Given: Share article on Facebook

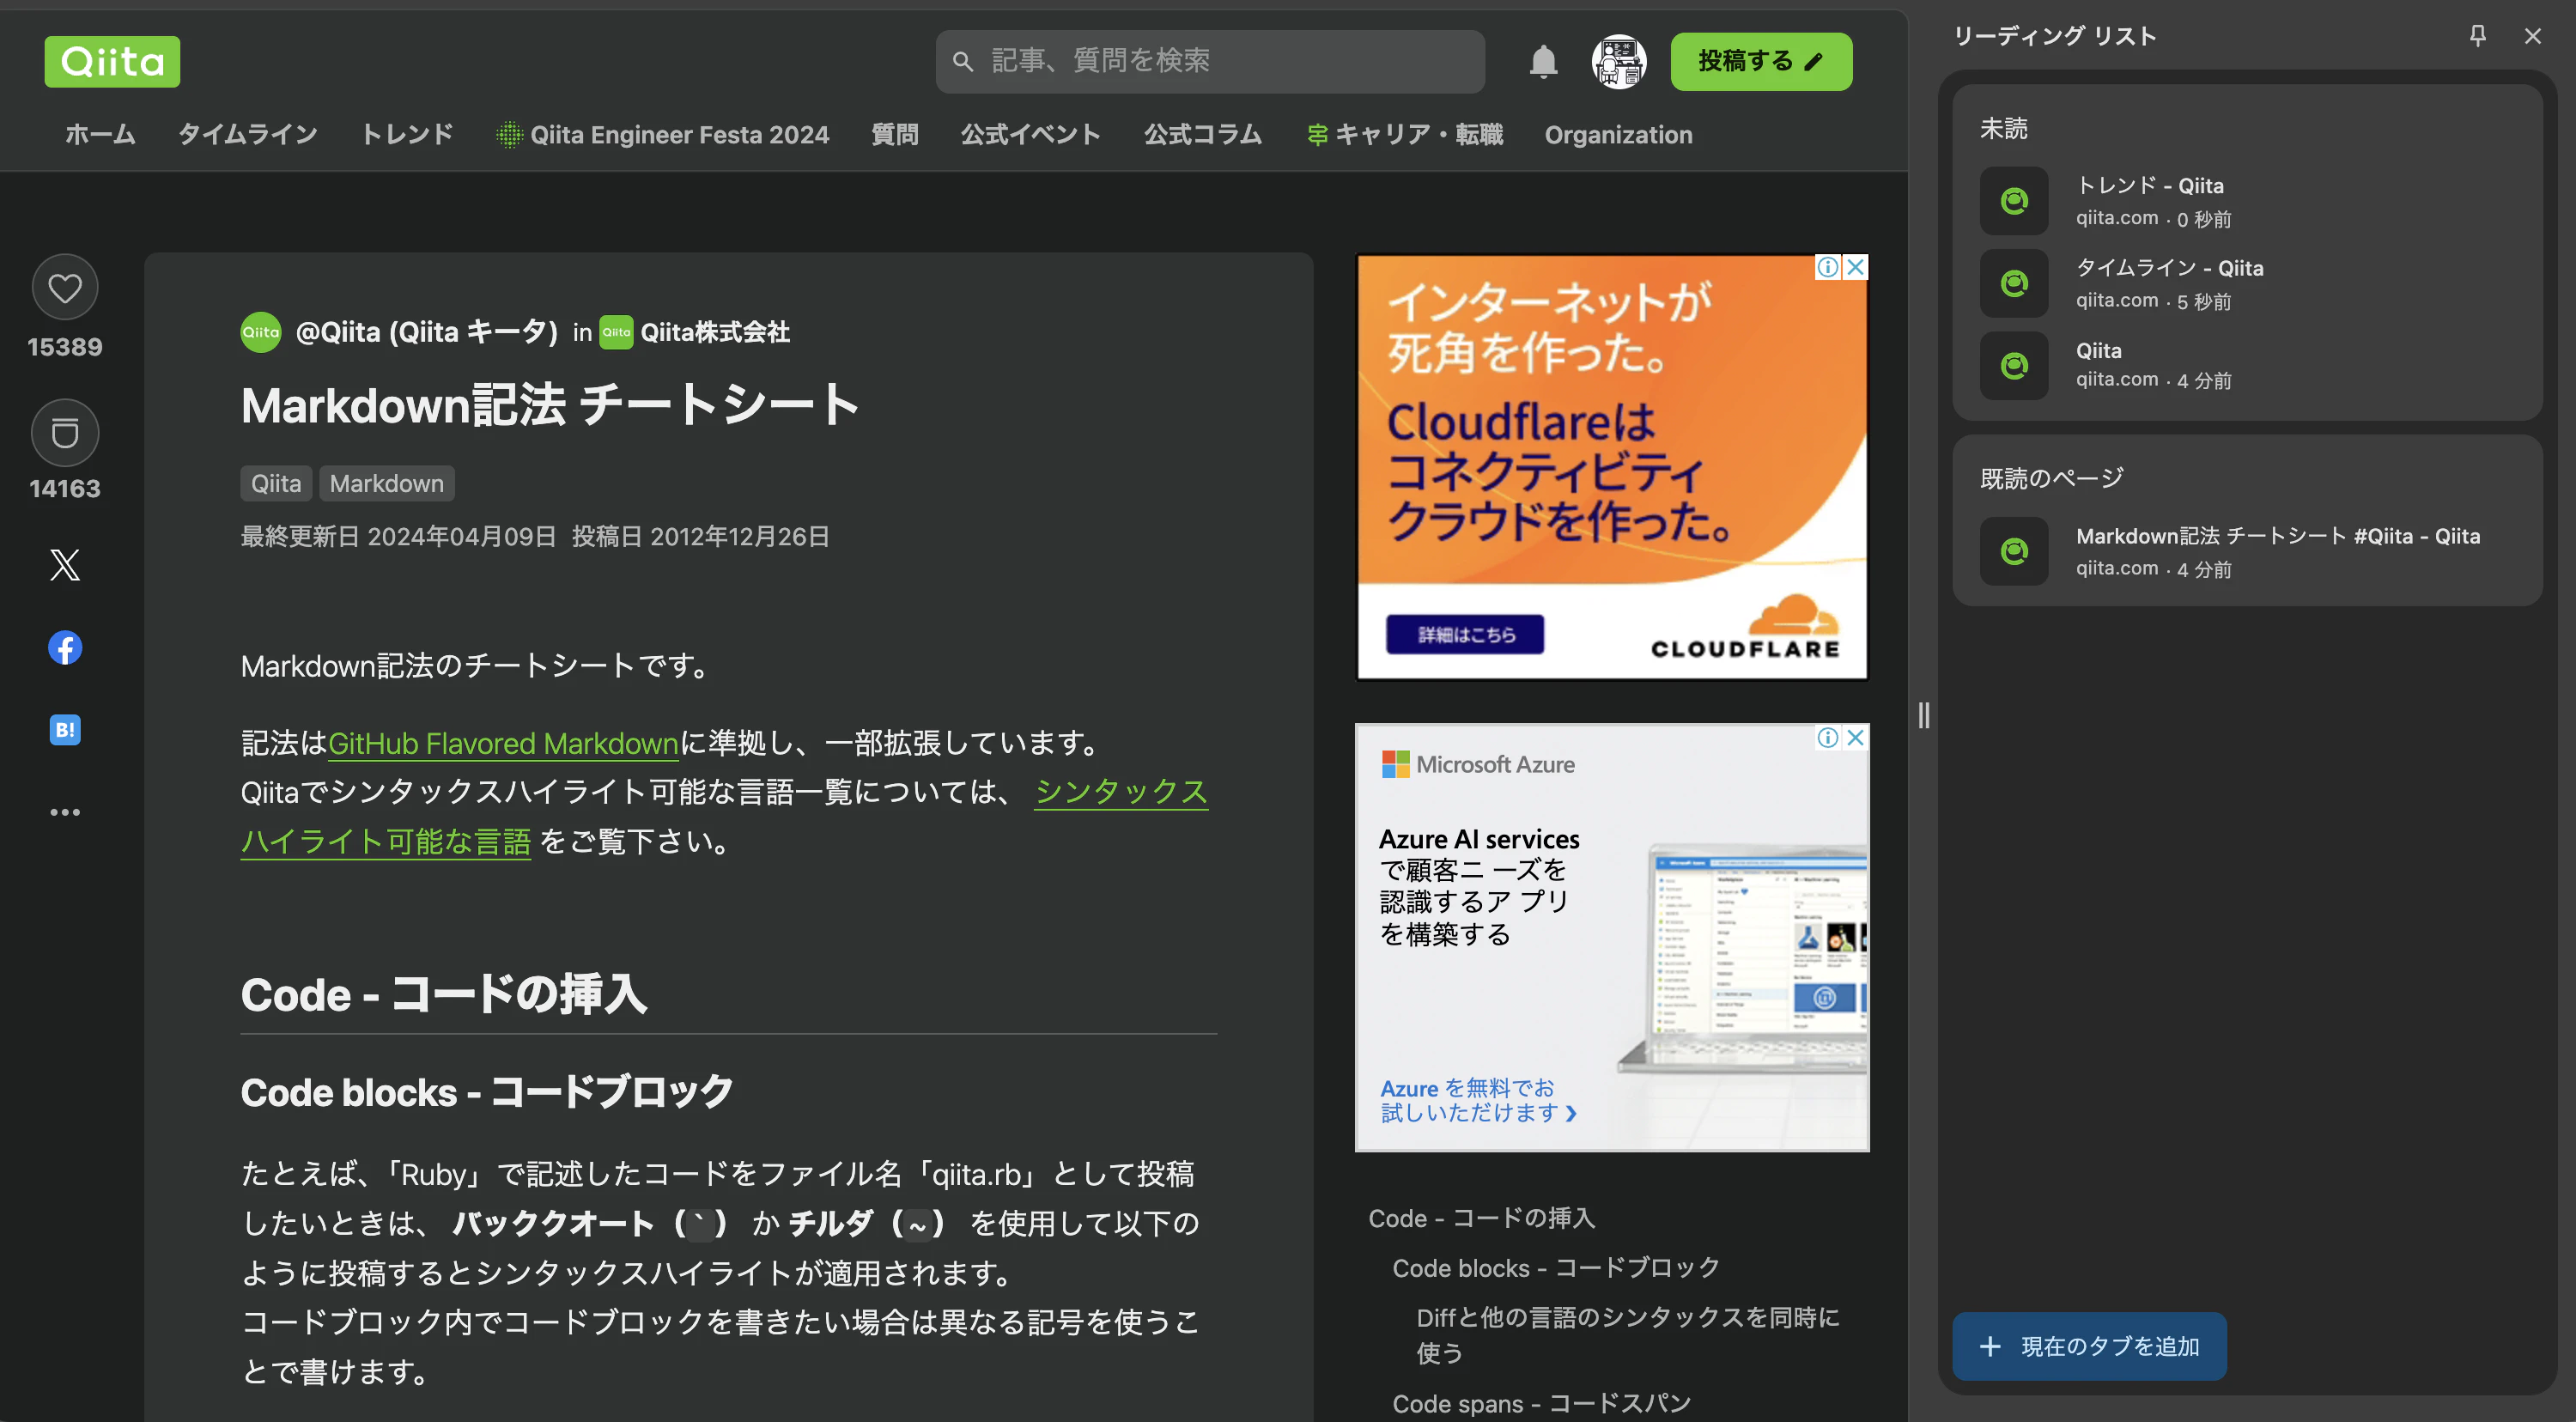Looking at the screenshot, I should coord(65,648).
